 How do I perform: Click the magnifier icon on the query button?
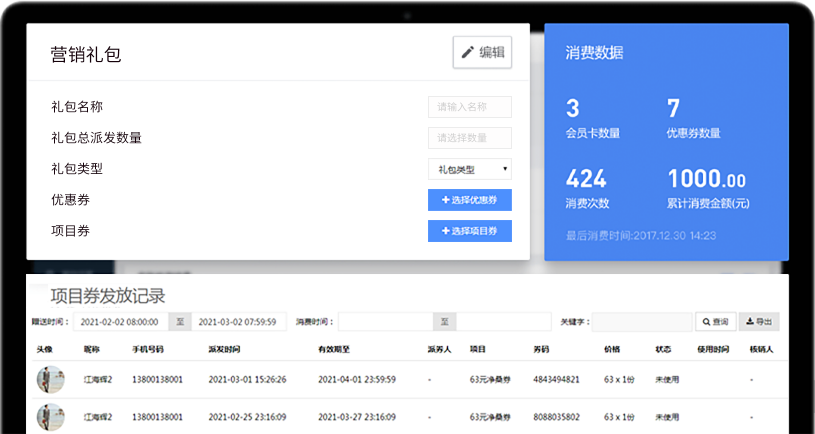(x=706, y=322)
